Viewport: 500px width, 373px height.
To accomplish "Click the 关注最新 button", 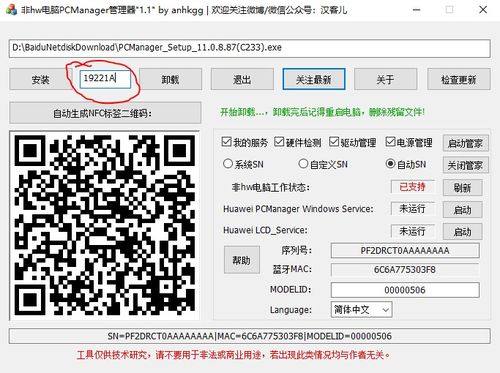I will (x=314, y=79).
